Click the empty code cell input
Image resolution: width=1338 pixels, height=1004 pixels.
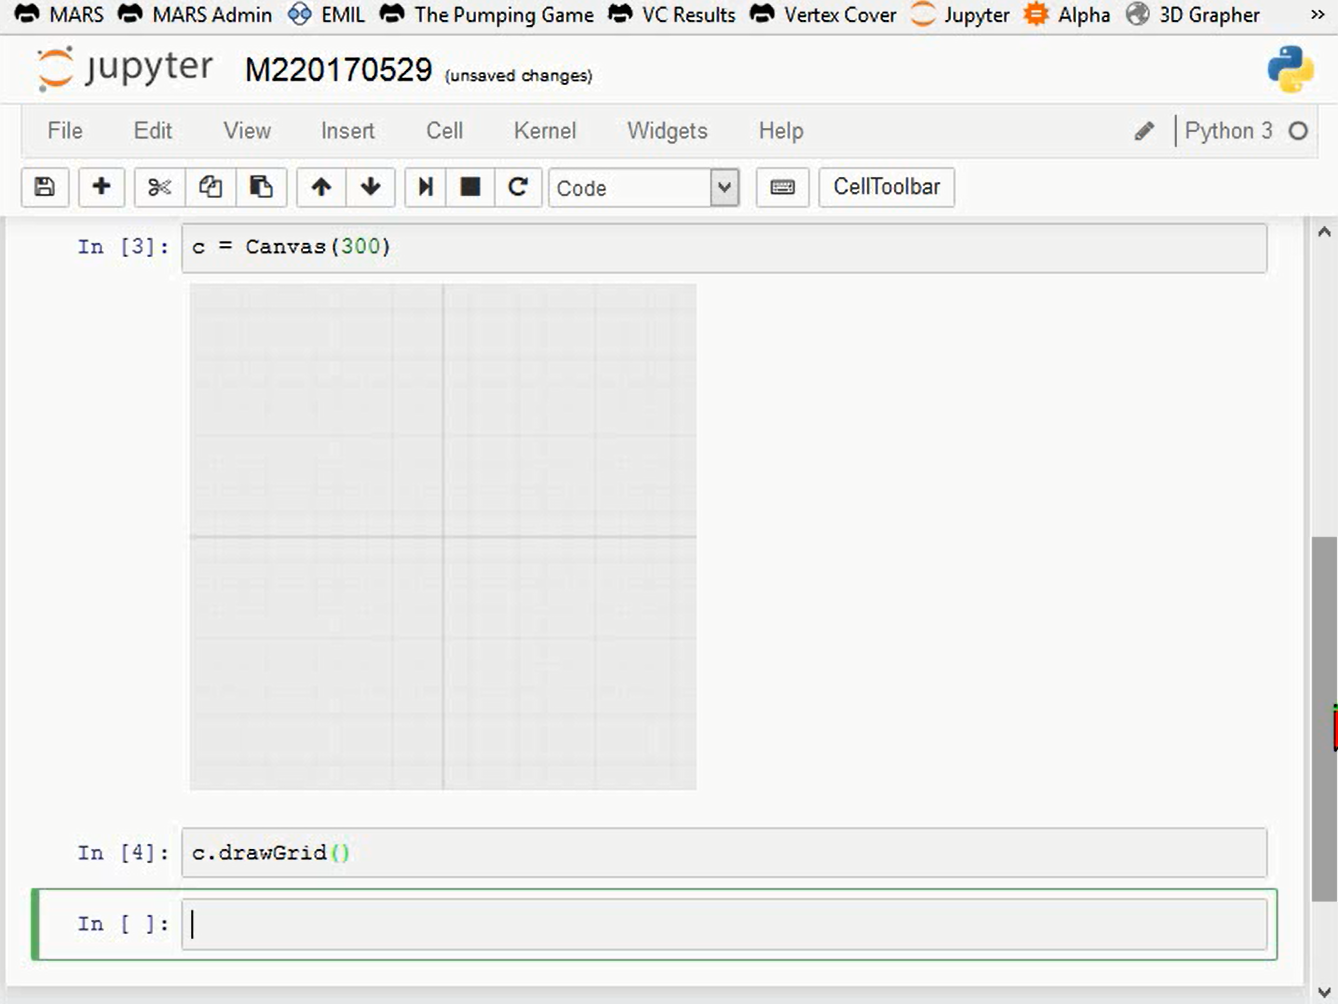pos(724,924)
